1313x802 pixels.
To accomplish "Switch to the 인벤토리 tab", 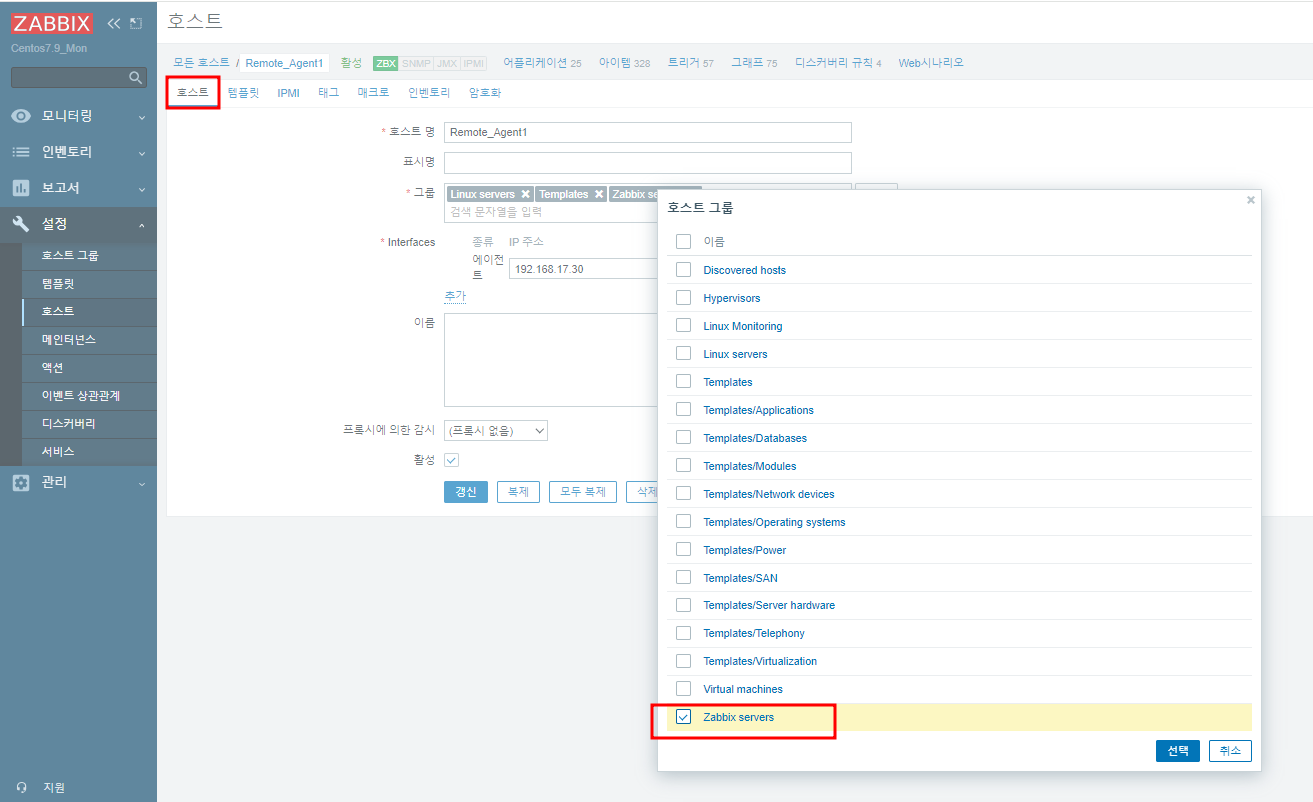I will pos(429,92).
